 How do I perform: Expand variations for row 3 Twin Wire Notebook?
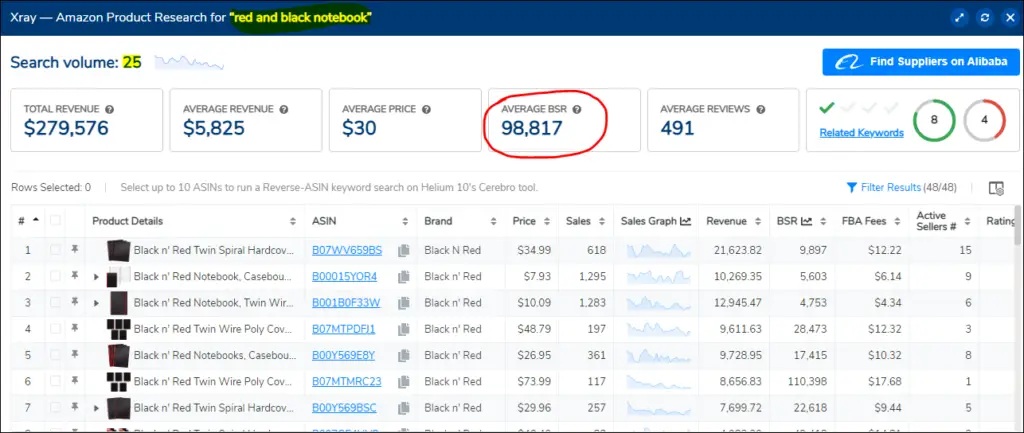pyautogui.click(x=97, y=303)
